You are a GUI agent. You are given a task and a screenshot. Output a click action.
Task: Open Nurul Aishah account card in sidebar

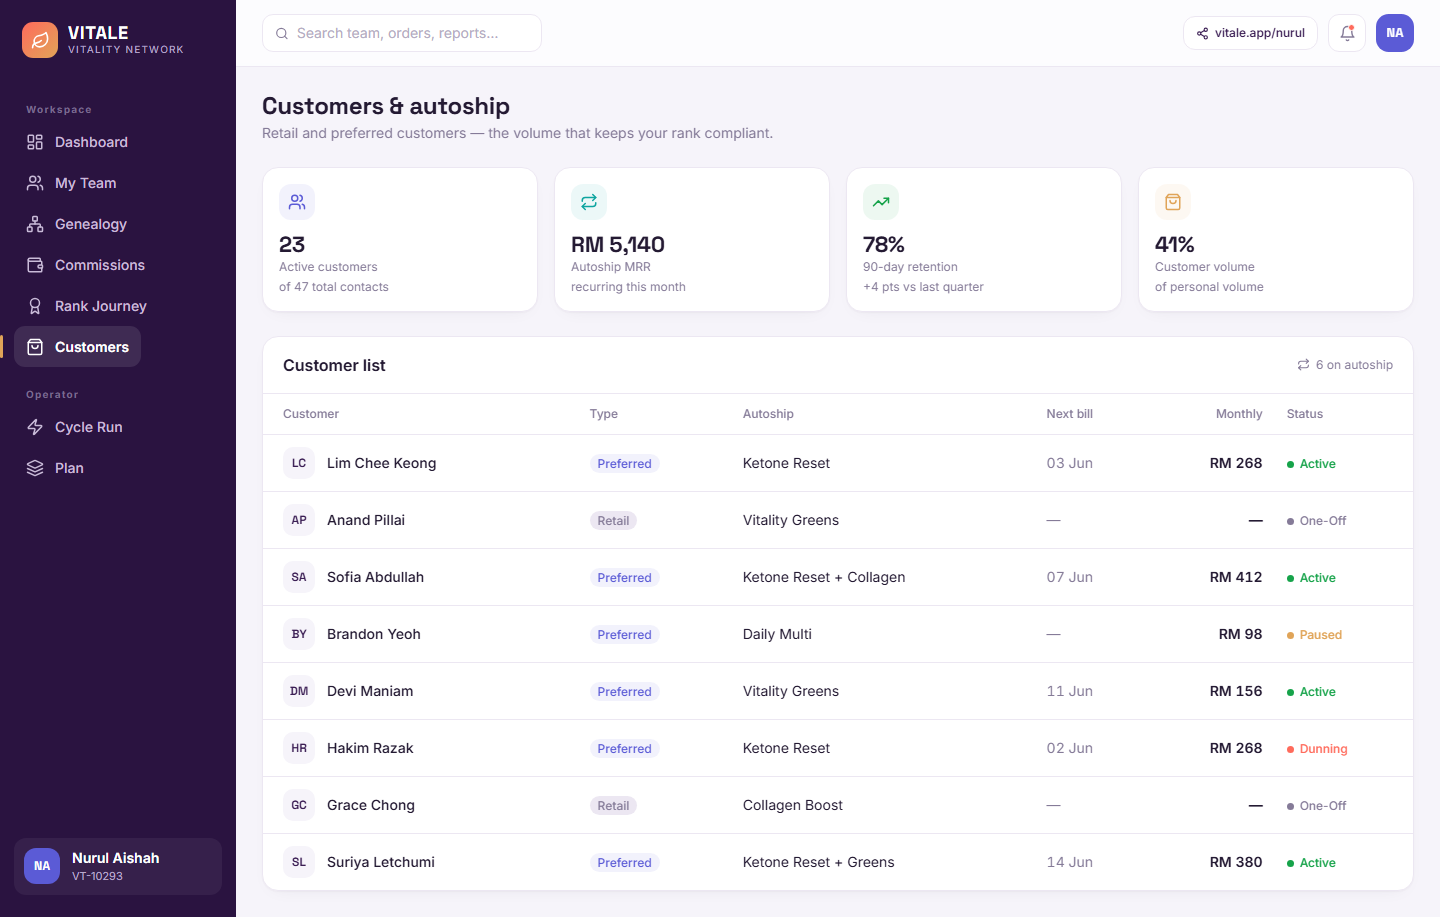[118, 866]
